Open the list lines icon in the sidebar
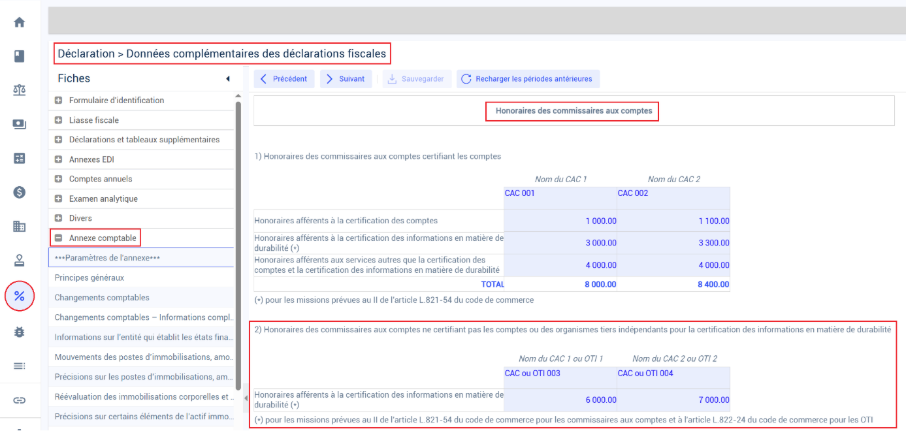Viewport: 906px width, 432px height. pos(19,366)
